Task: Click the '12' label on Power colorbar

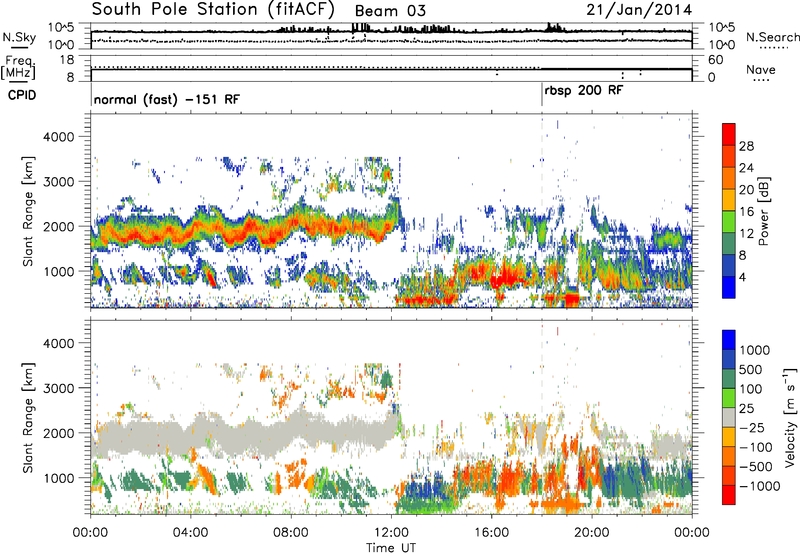Action: click(746, 234)
